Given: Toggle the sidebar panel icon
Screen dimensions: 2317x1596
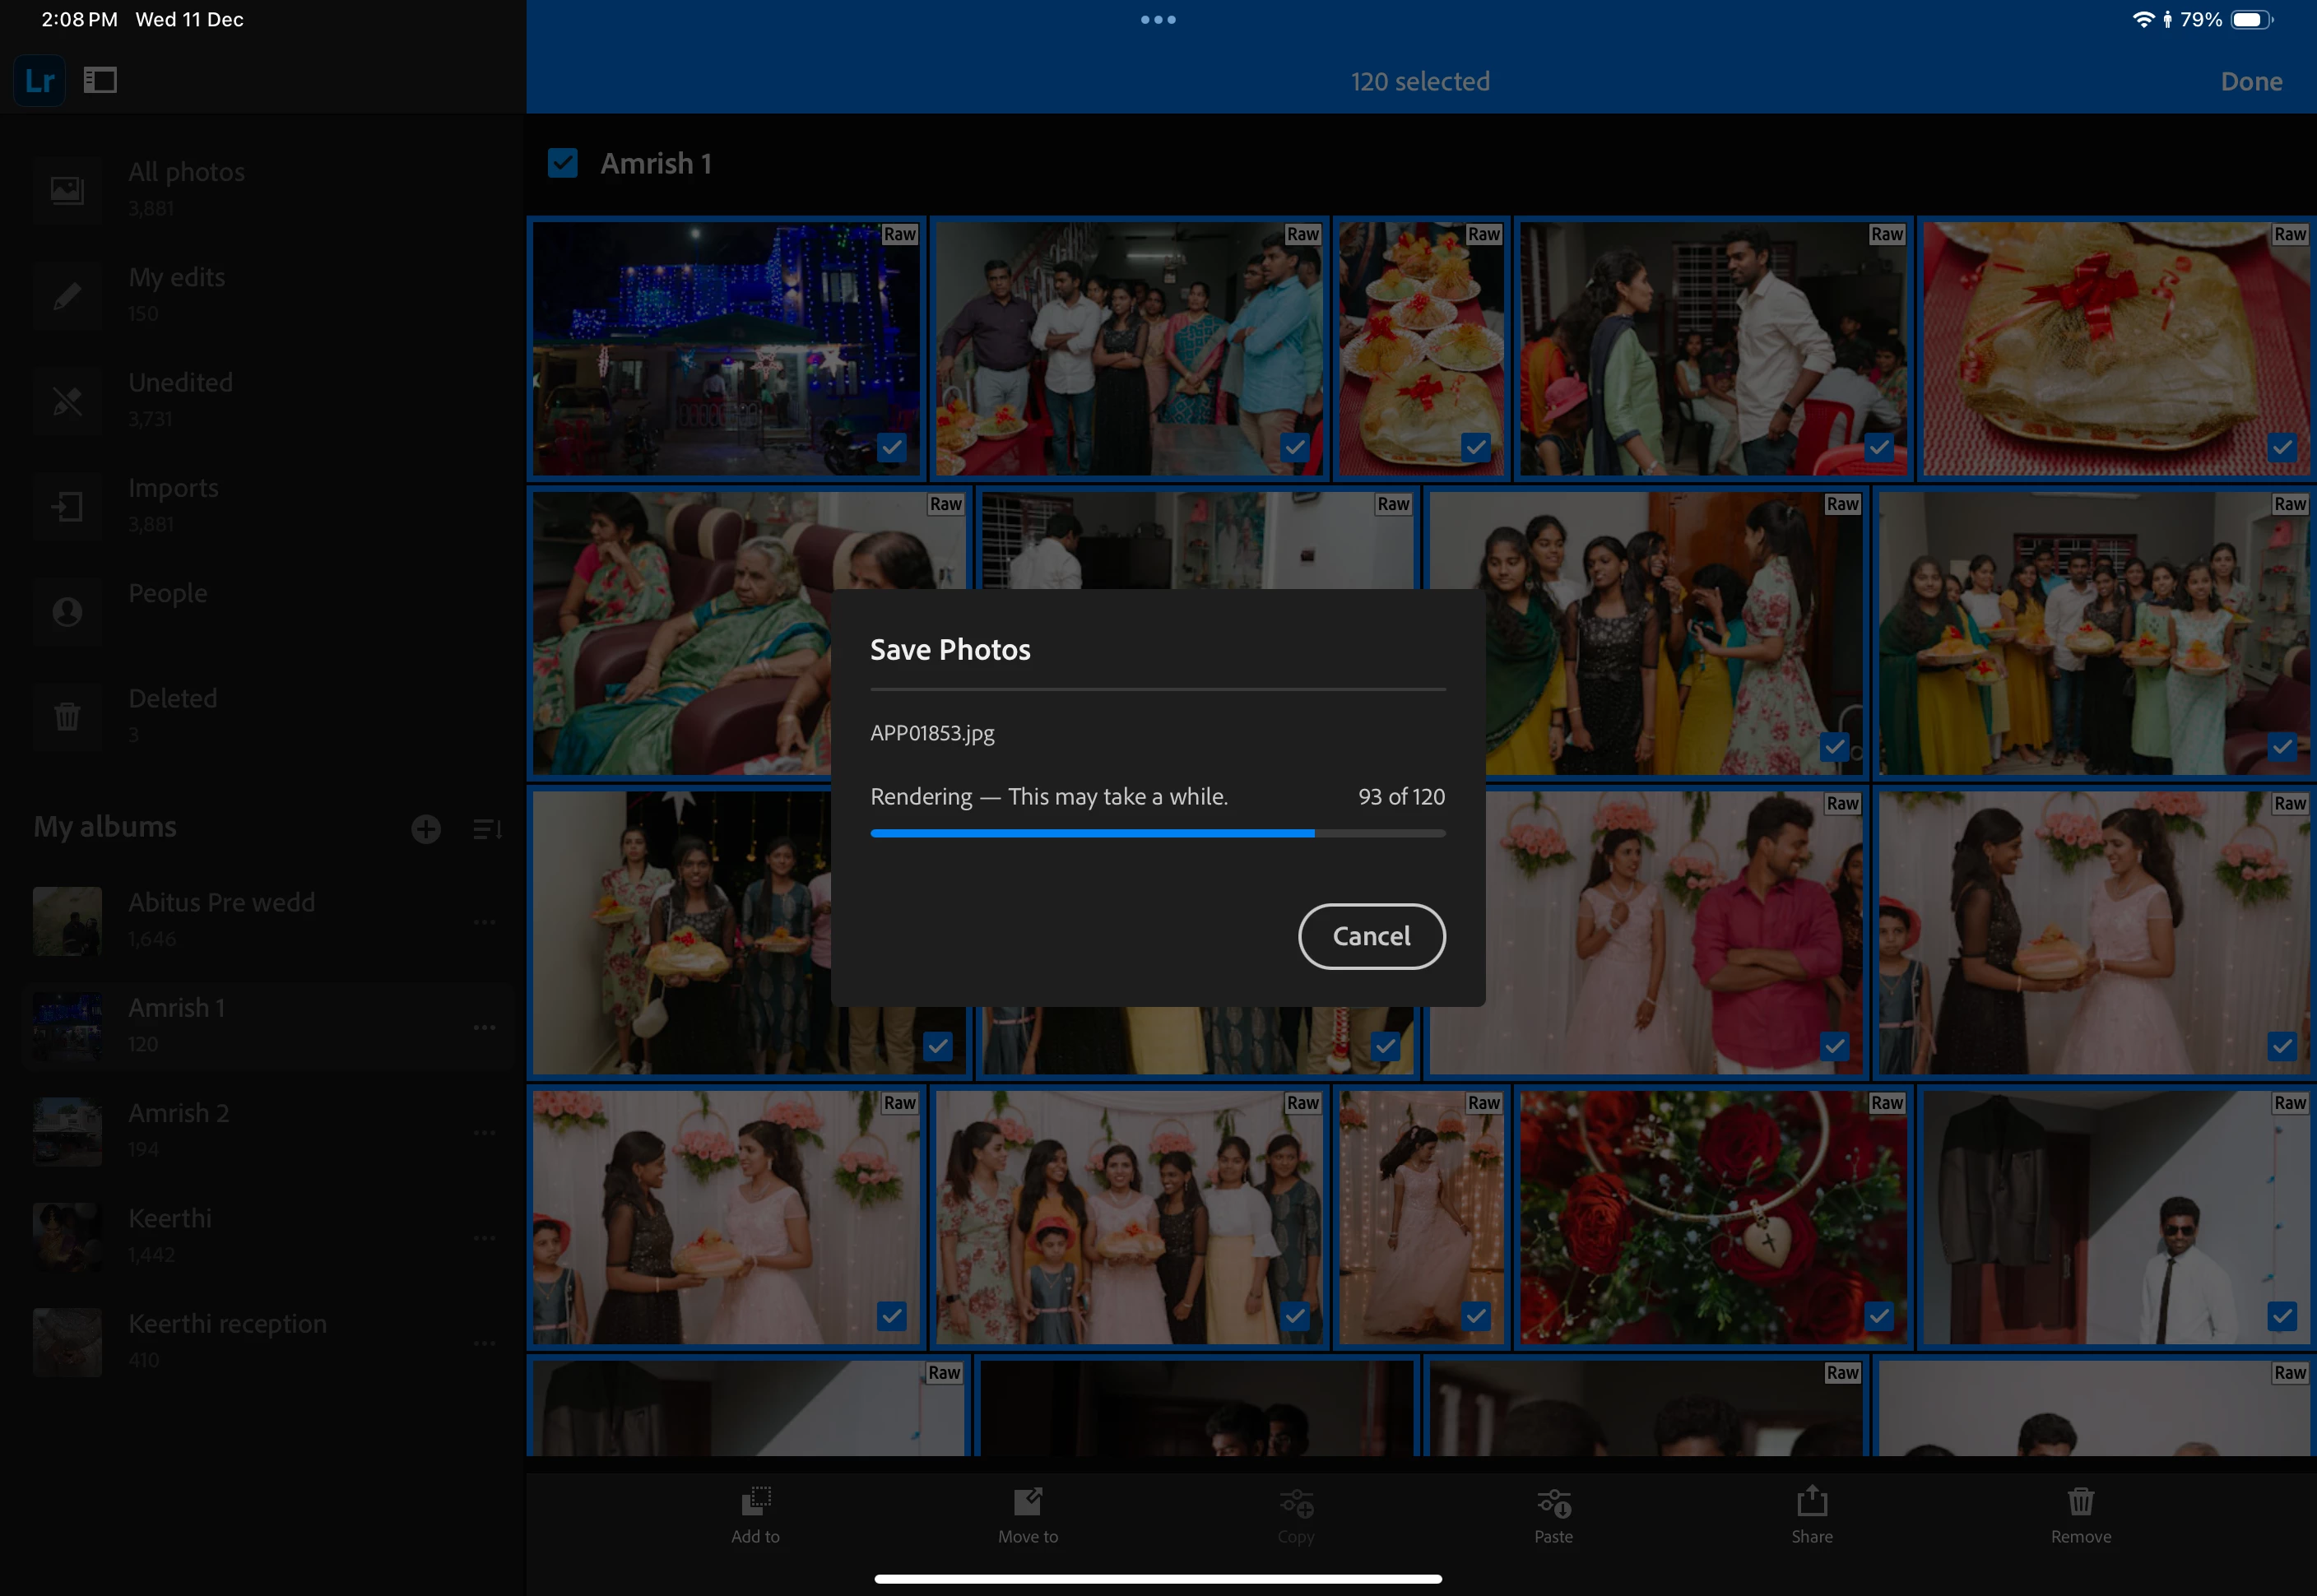Looking at the screenshot, I should 100,80.
